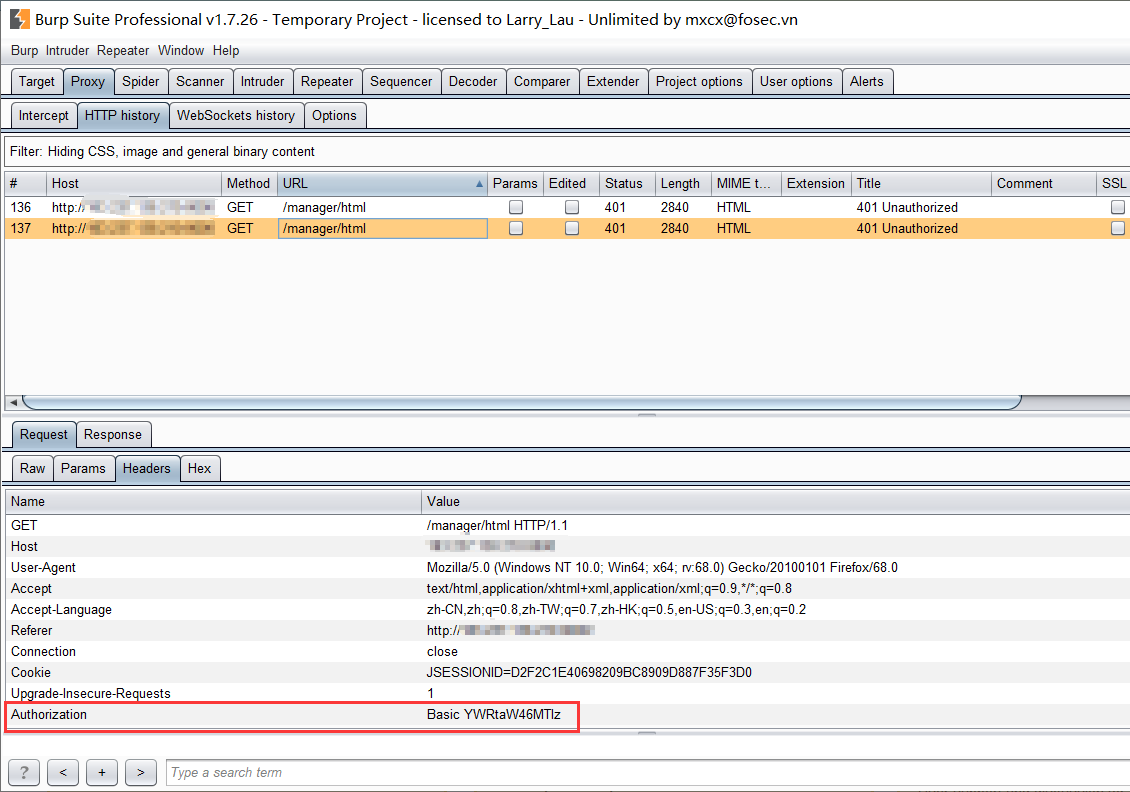Switch to the Repeater main tab

coord(327,81)
